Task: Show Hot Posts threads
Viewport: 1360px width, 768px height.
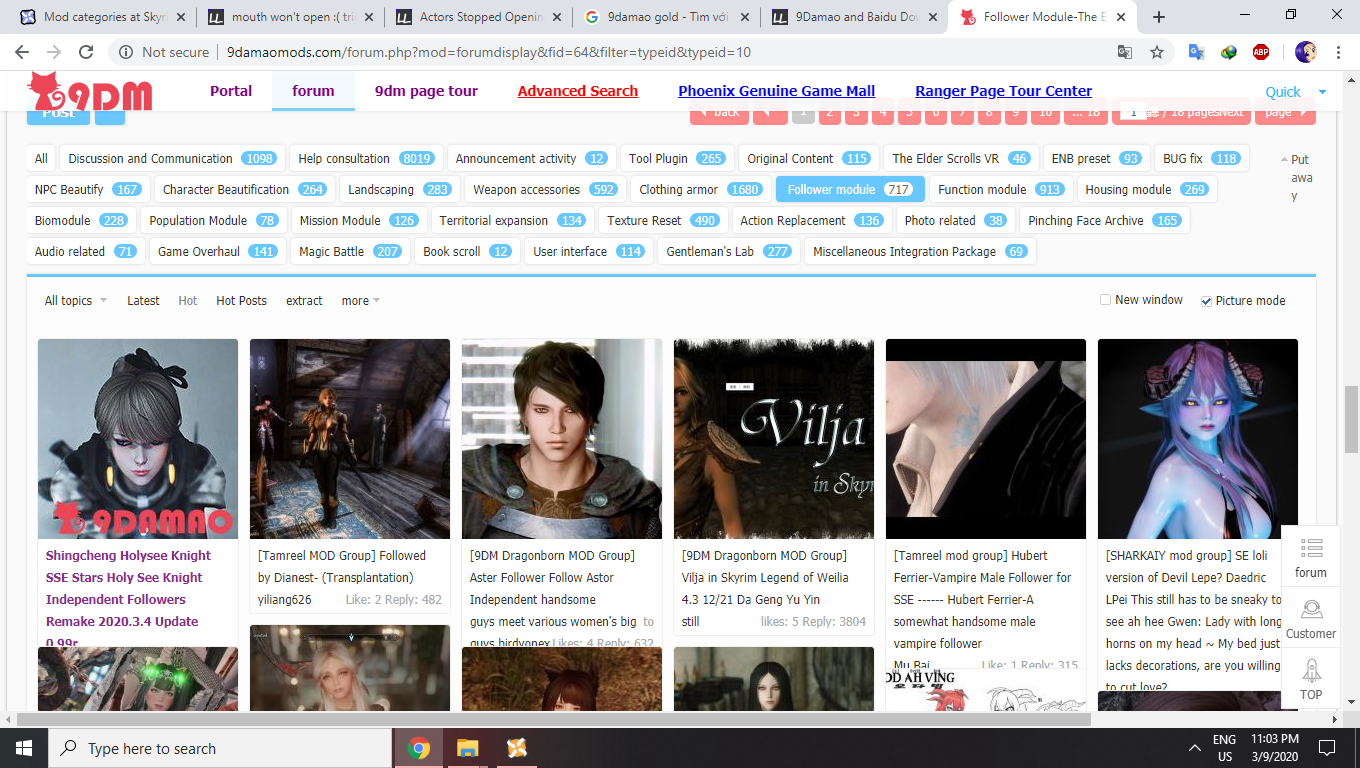Action: tap(241, 301)
